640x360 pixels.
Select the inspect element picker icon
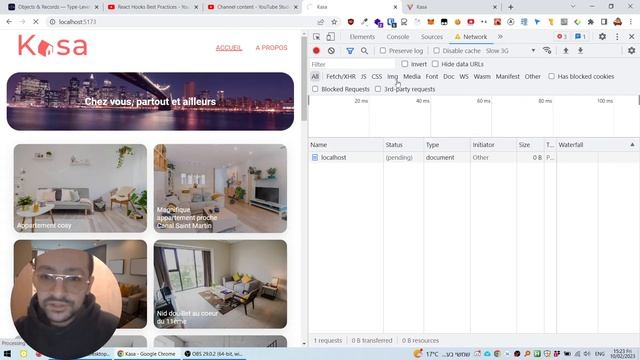click(316, 37)
